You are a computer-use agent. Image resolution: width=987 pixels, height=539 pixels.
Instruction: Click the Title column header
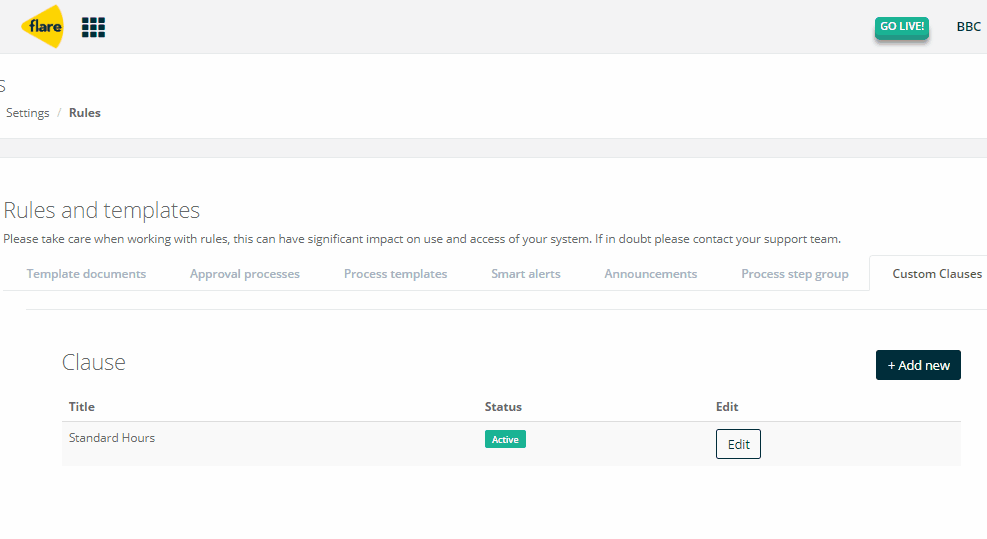tap(82, 407)
